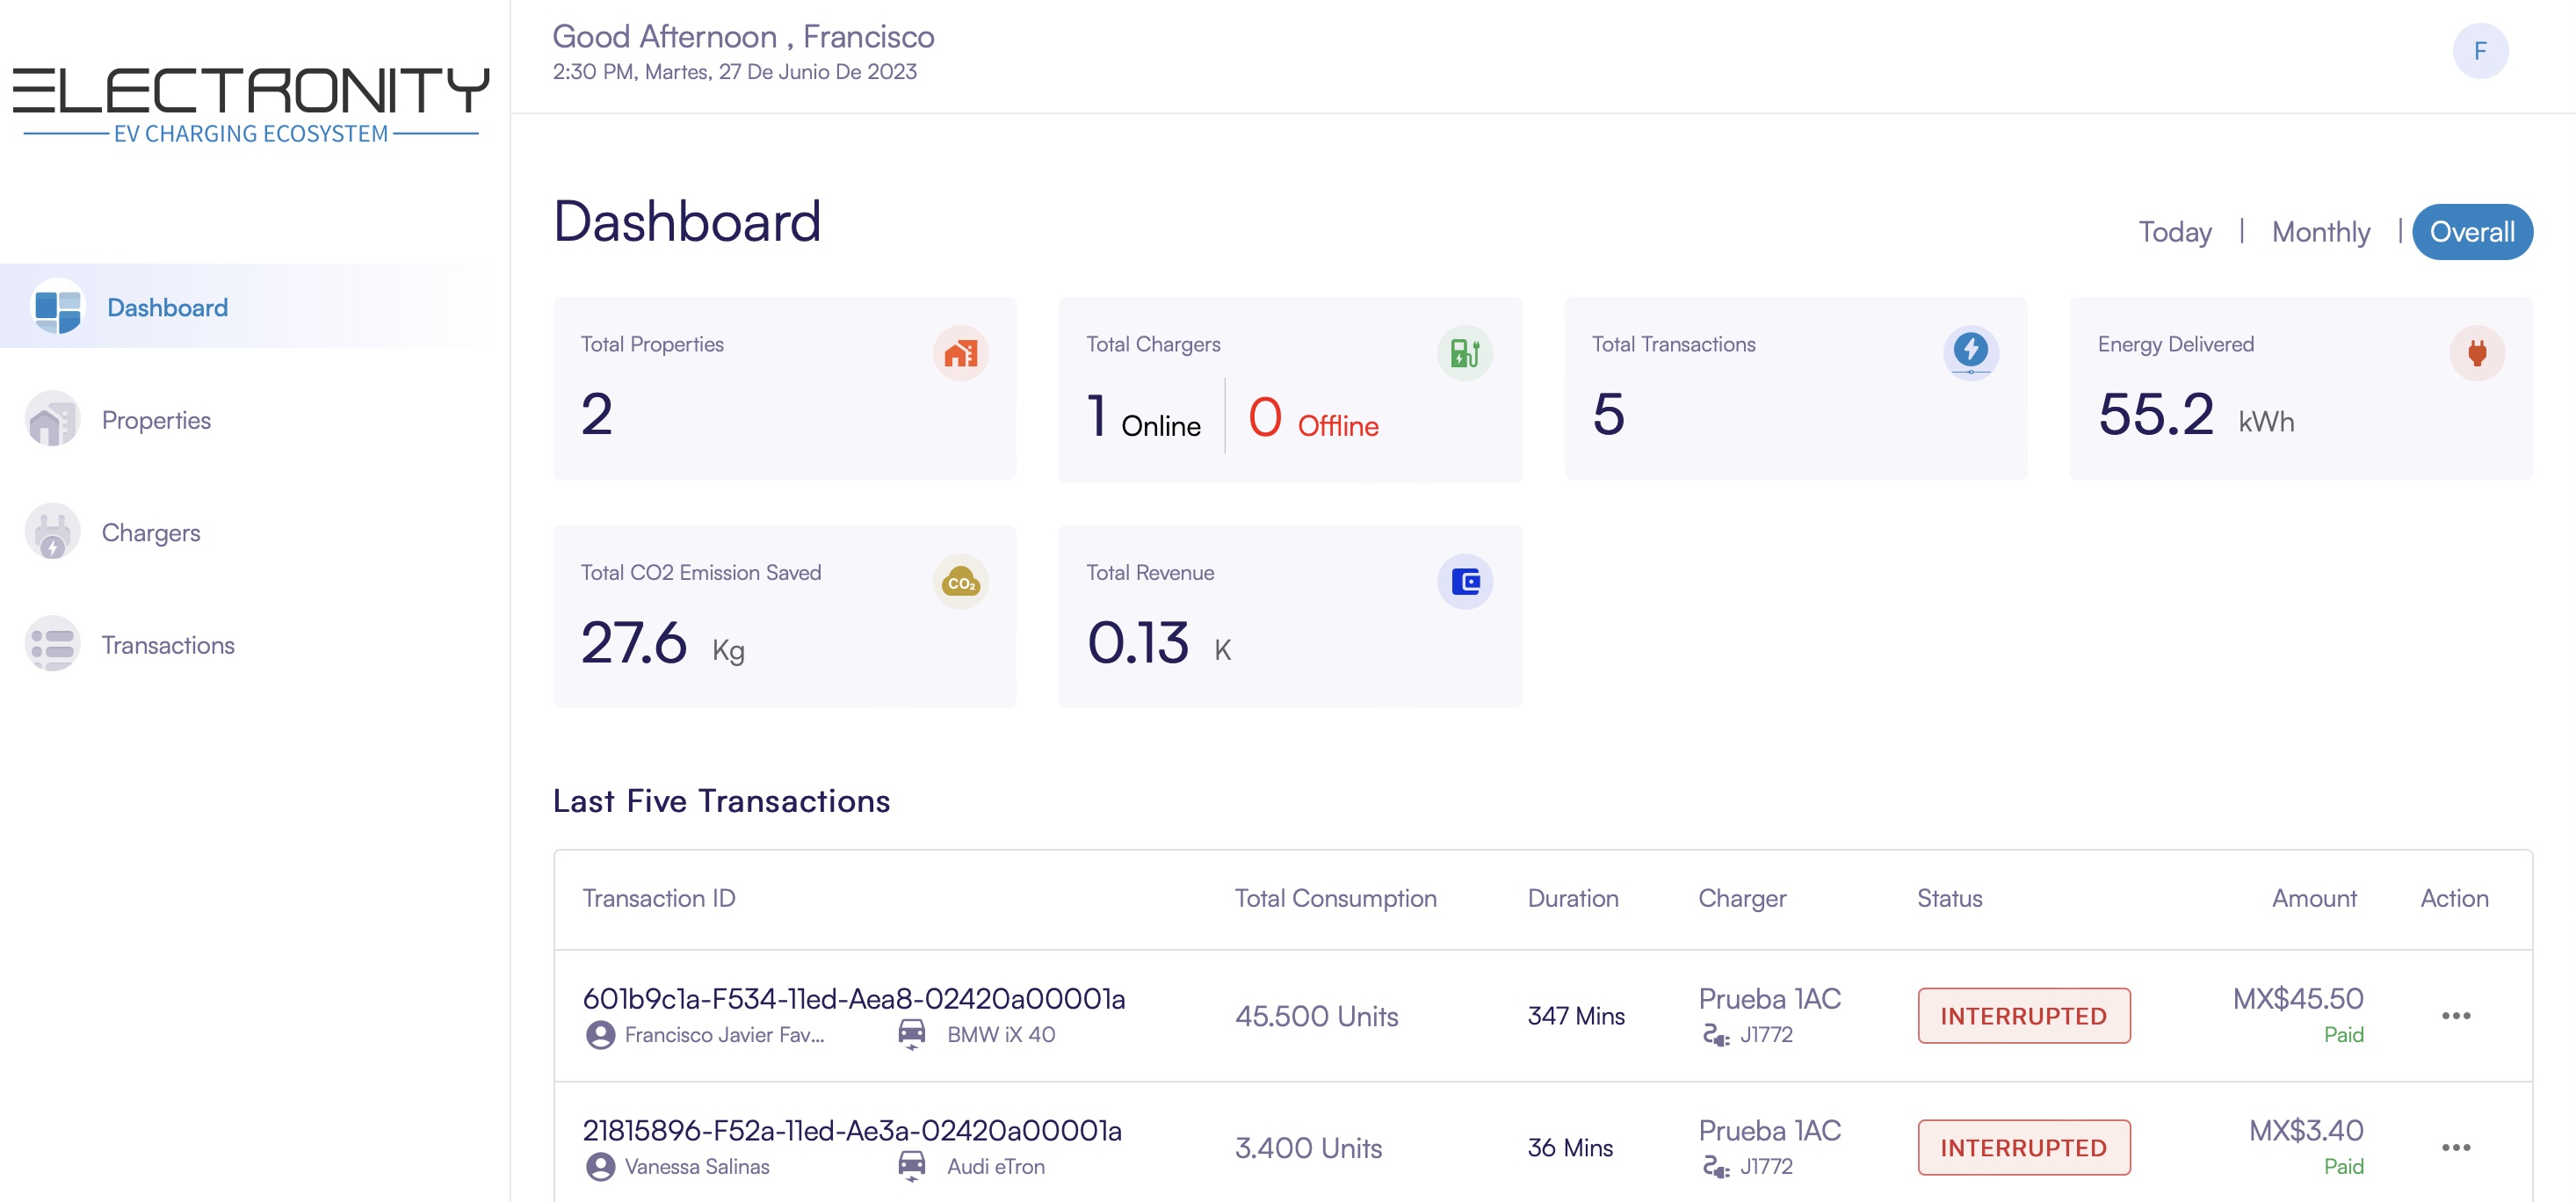Image resolution: width=2576 pixels, height=1202 pixels.
Task: Click the wallet icon on Total Revenue card
Action: click(1465, 581)
